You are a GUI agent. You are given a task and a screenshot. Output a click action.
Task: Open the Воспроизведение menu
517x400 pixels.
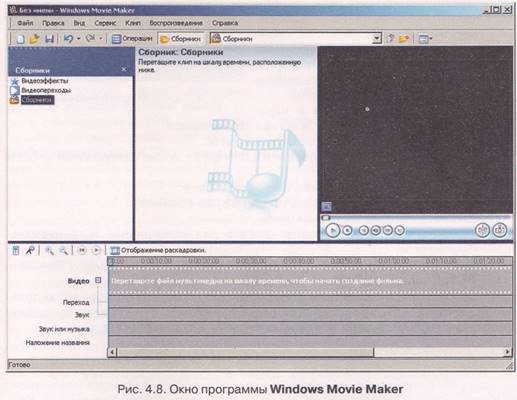pos(176,23)
